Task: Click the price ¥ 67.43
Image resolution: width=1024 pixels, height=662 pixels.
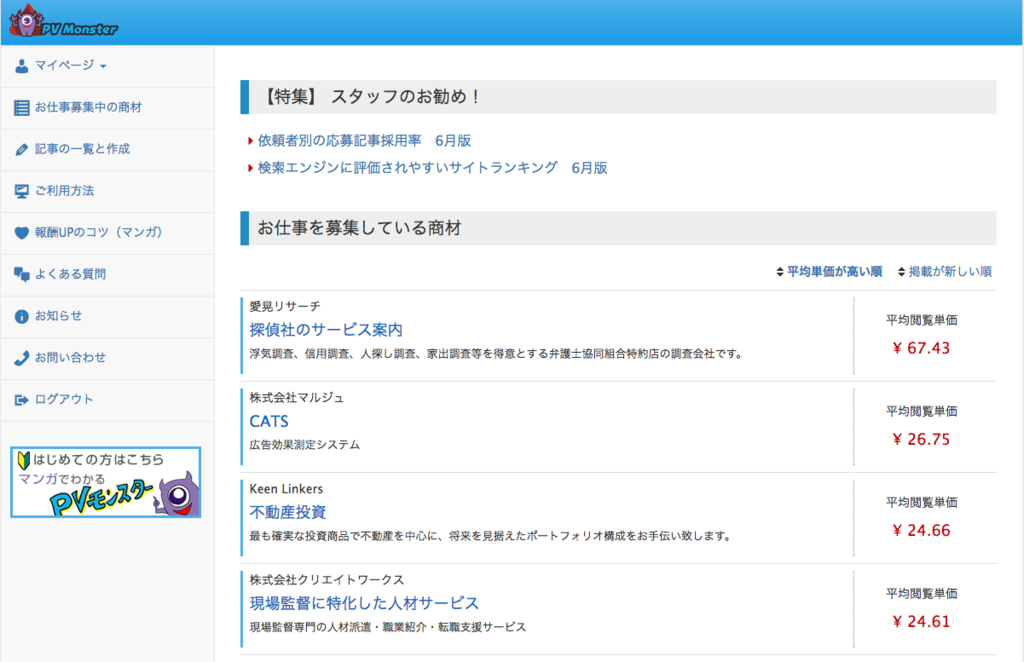Action: point(921,348)
